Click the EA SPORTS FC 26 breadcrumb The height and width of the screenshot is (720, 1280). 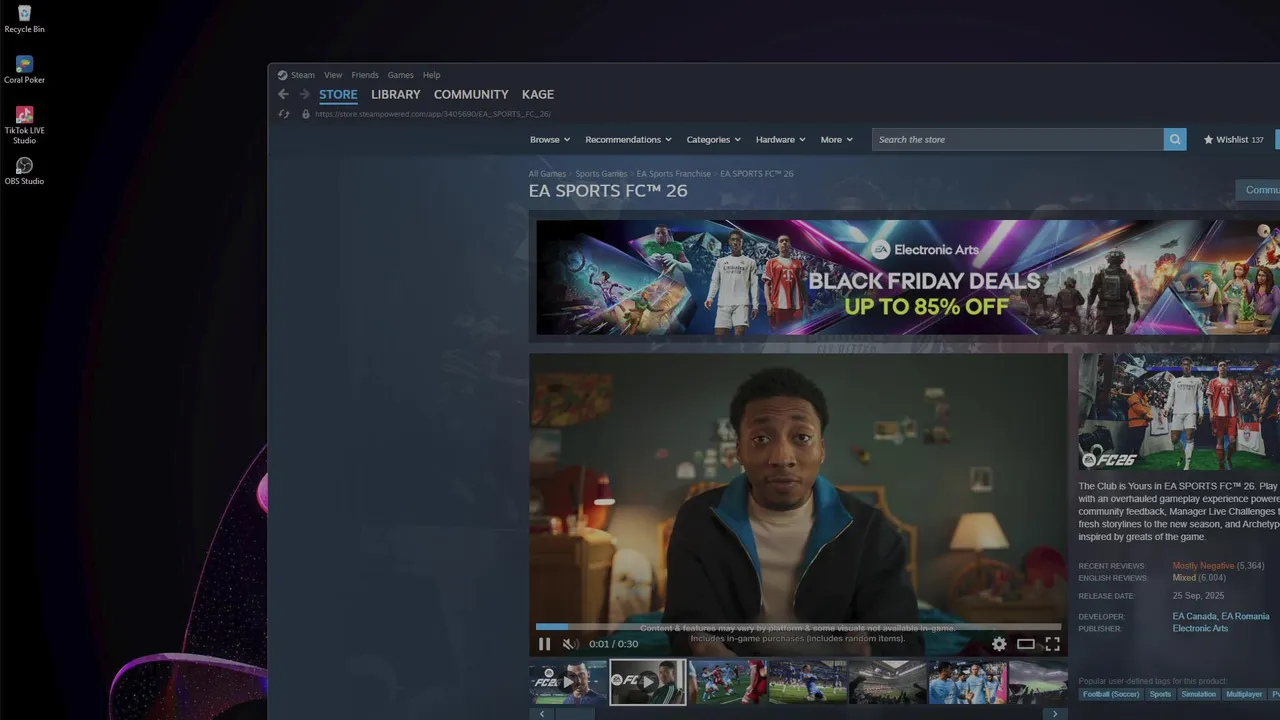pyautogui.click(x=757, y=174)
